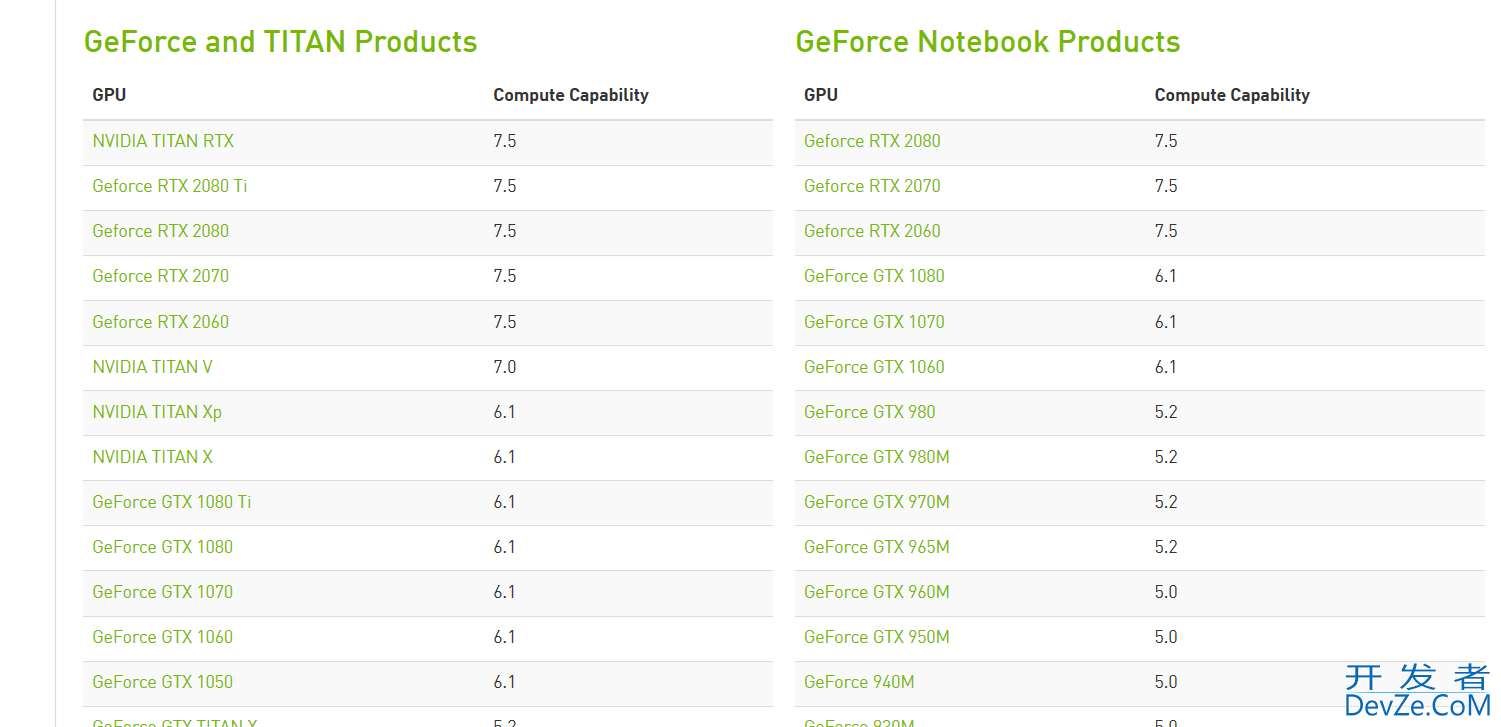Open the GeForce GTX 1050 link

(163, 682)
